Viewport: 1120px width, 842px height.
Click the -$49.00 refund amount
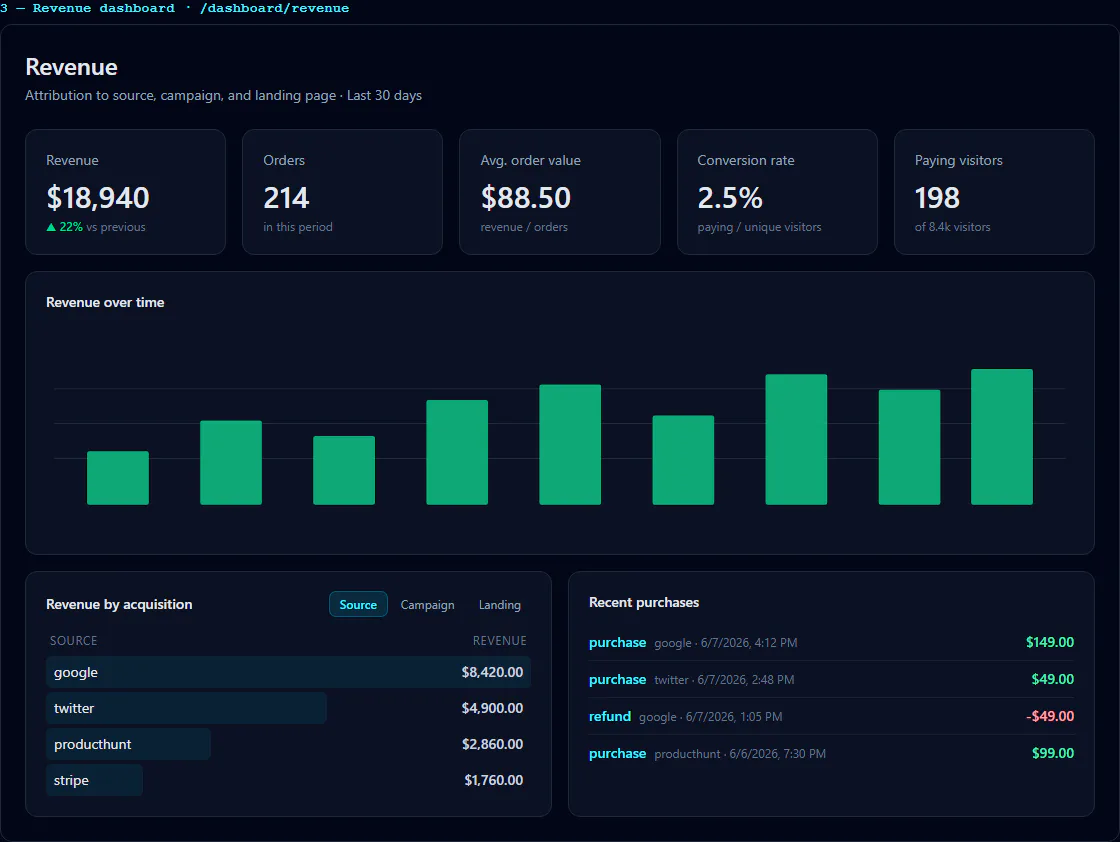(x=1049, y=716)
